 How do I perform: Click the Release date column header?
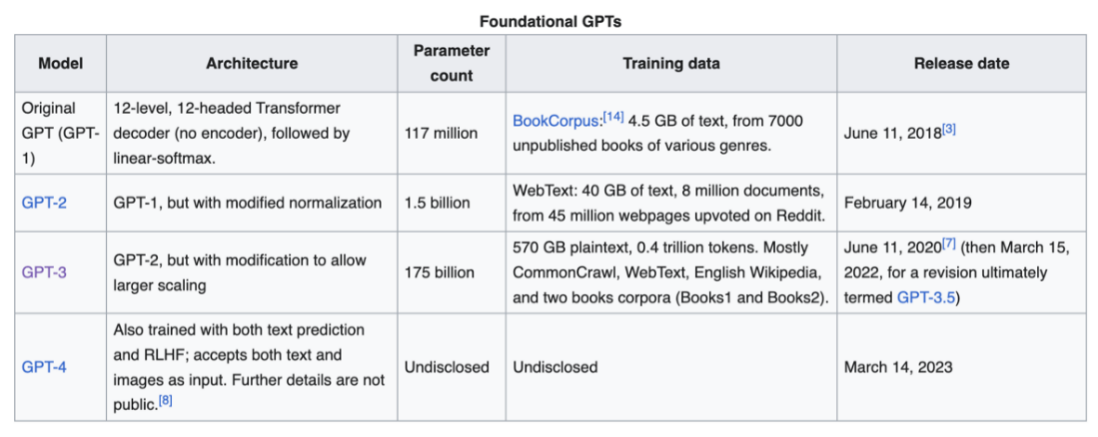[960, 63]
